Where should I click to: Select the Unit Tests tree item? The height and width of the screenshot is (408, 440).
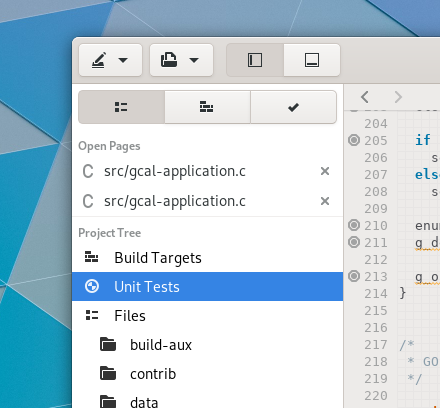[x=207, y=287]
